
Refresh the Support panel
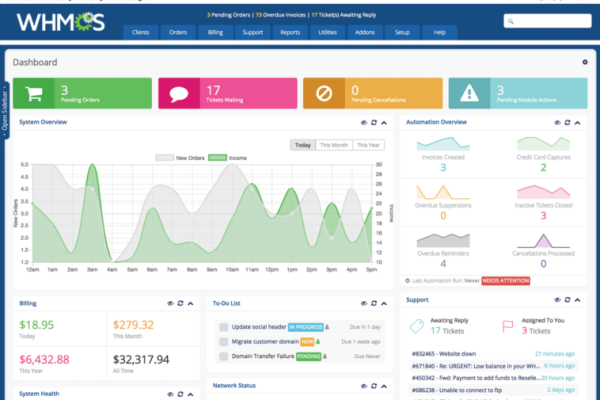pyautogui.click(x=567, y=300)
